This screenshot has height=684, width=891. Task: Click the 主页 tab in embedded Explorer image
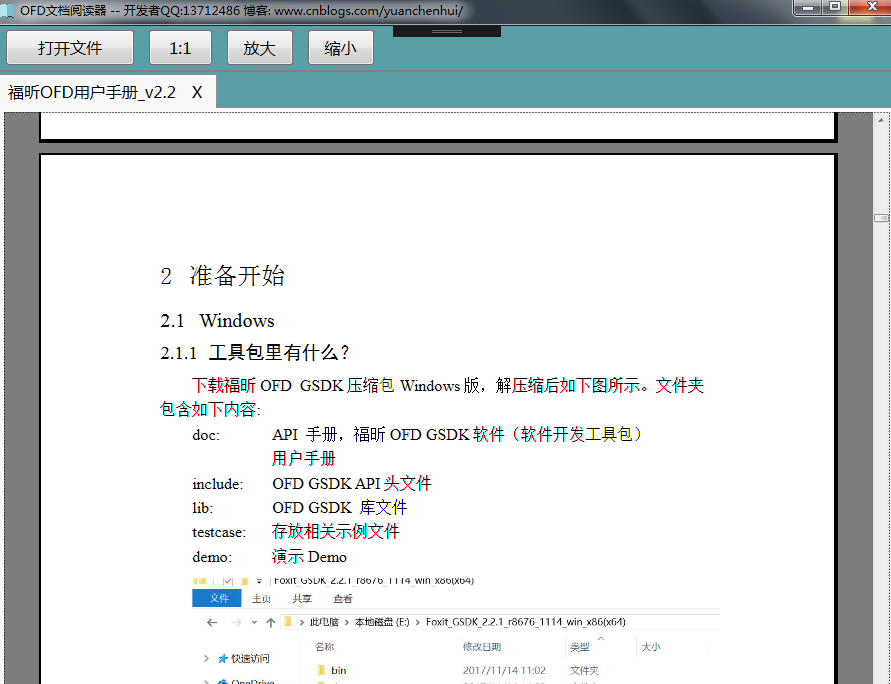click(x=261, y=599)
